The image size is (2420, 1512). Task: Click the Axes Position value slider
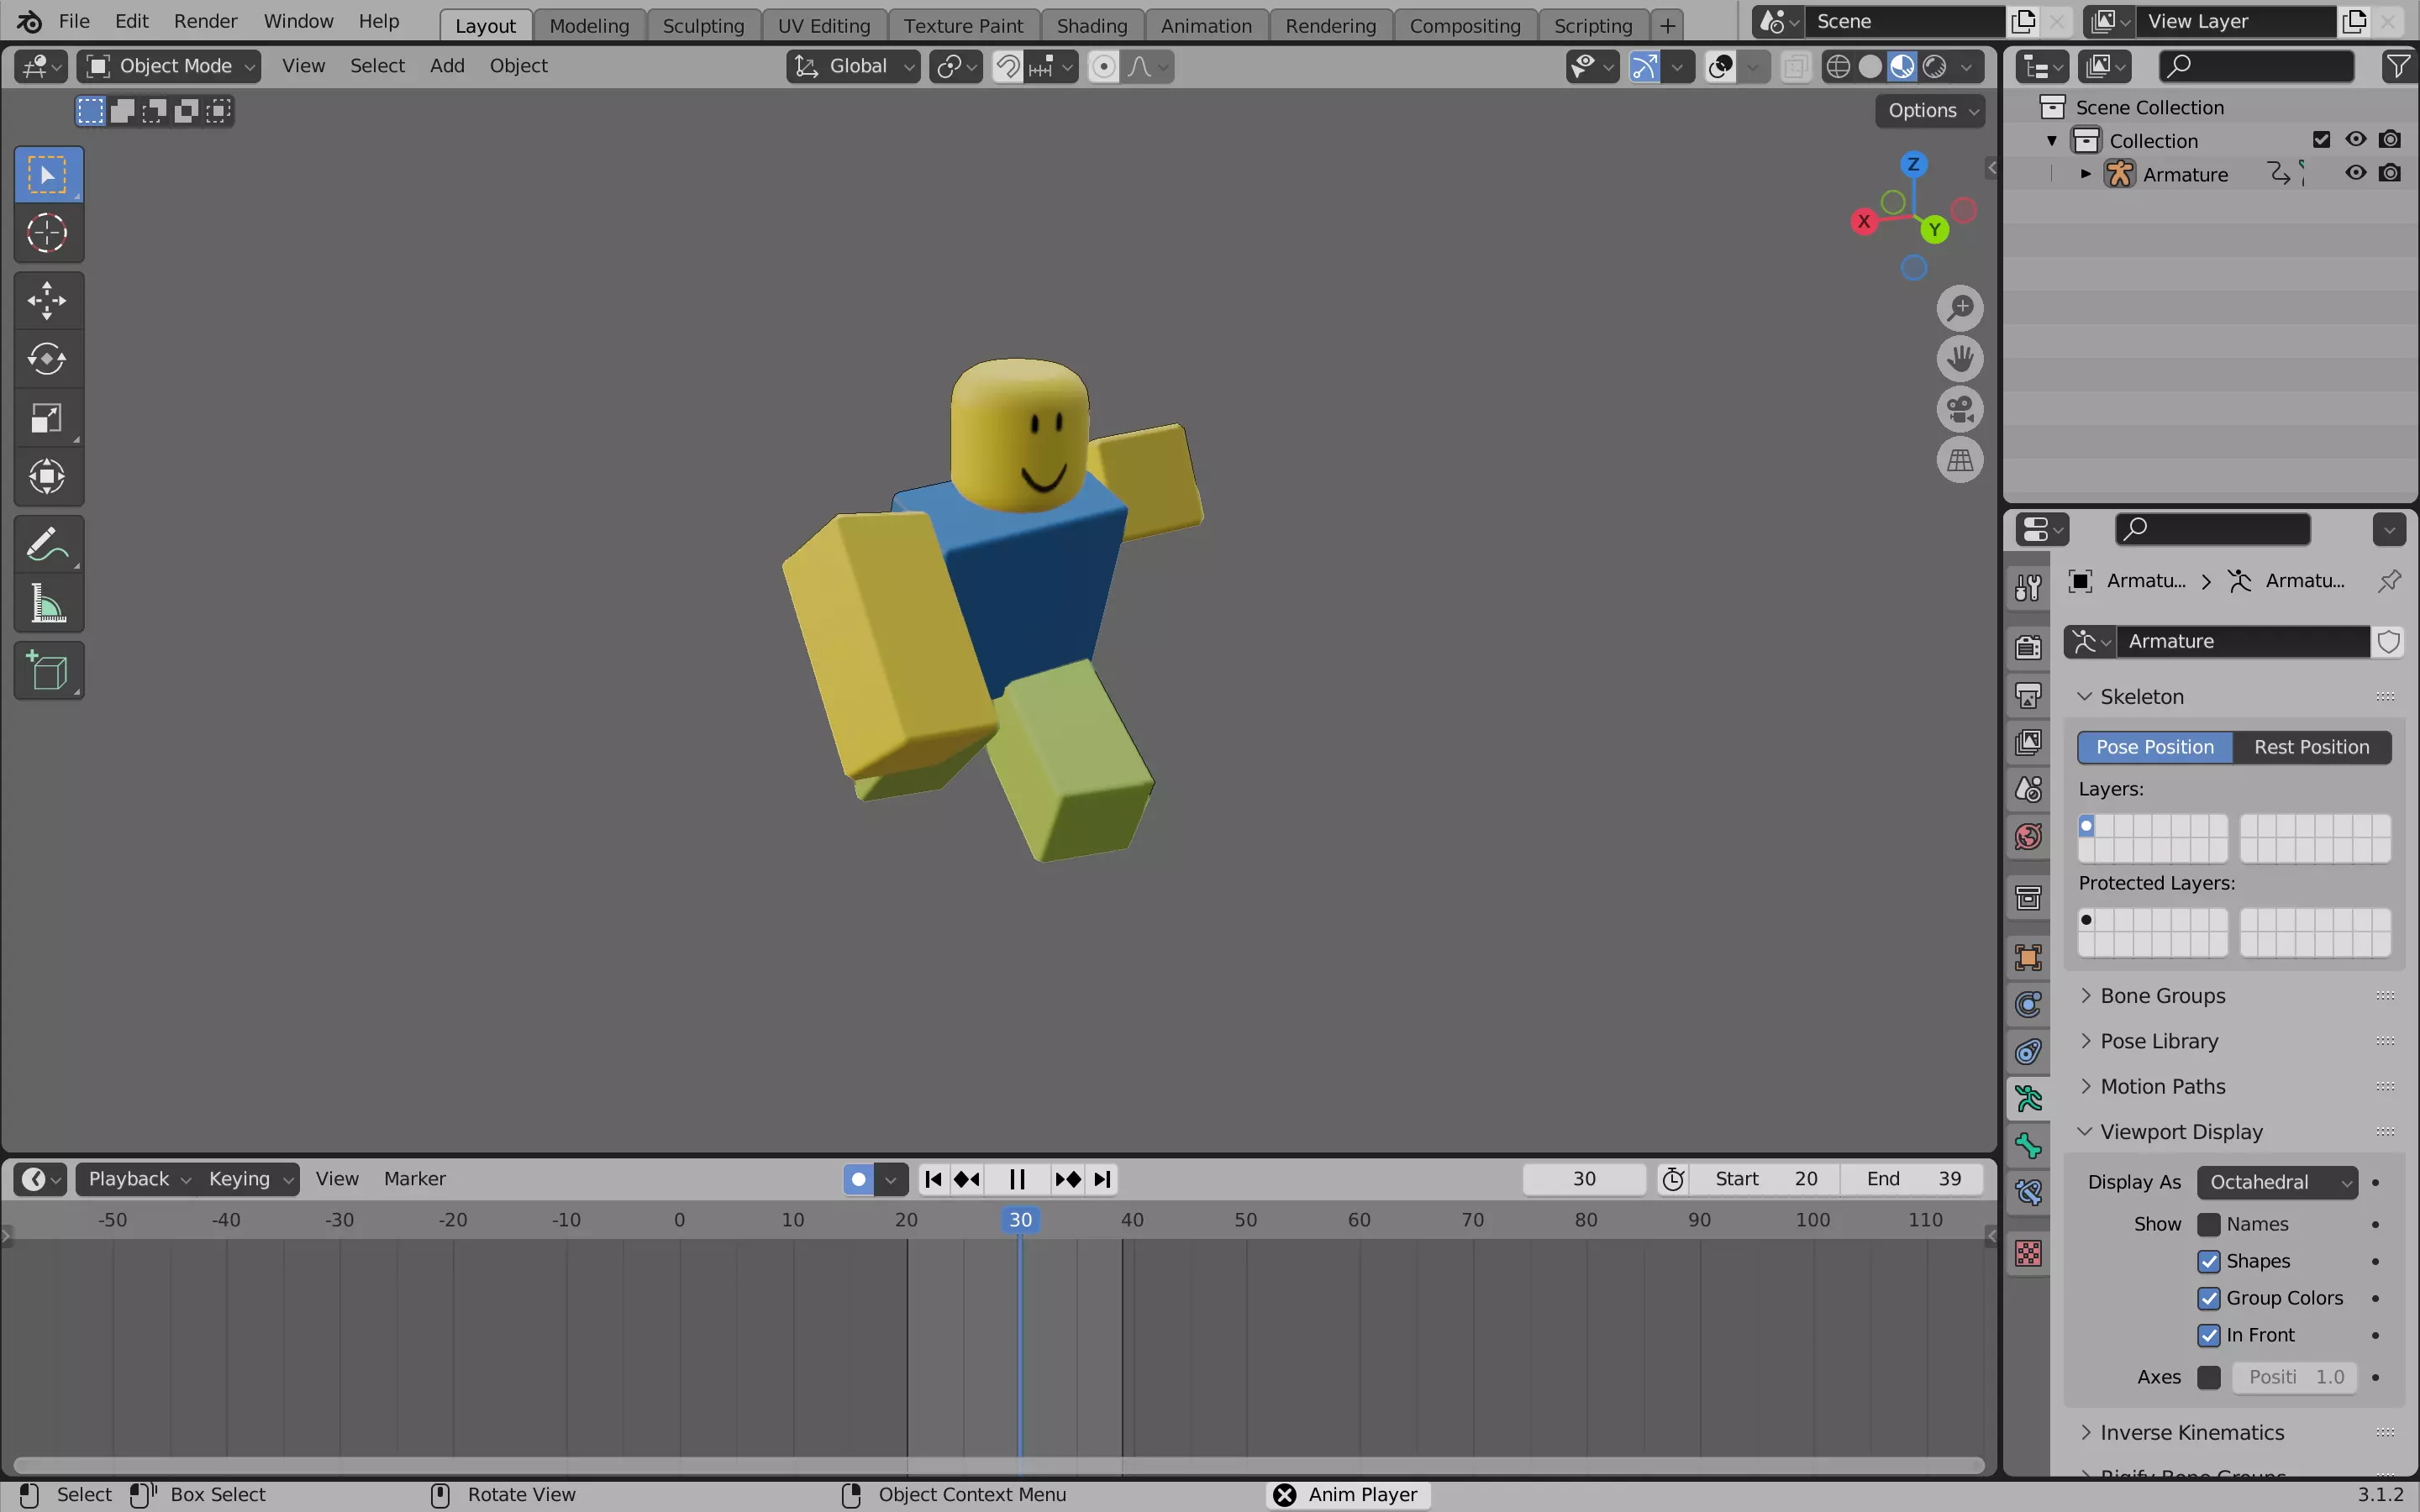pyautogui.click(x=2295, y=1377)
